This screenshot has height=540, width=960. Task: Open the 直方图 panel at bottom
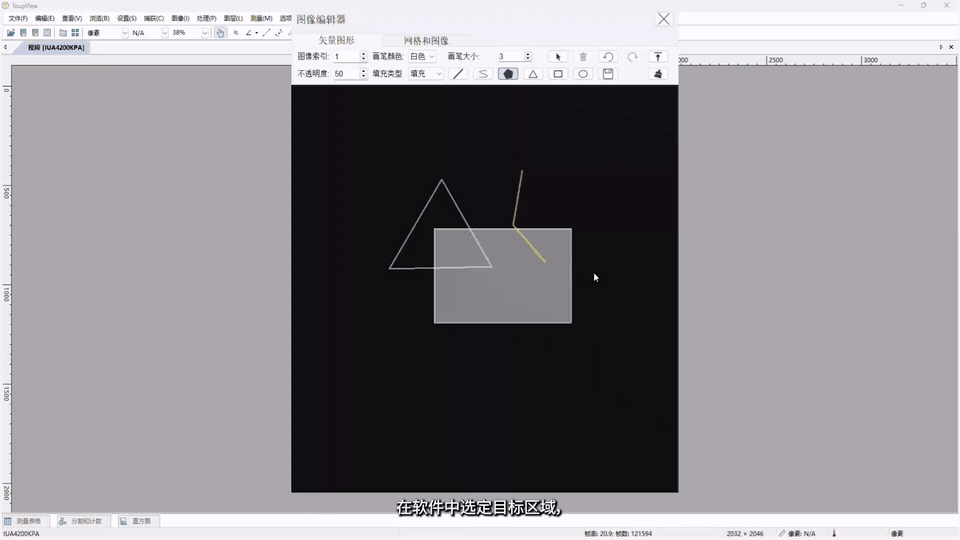pyautogui.click(x=135, y=521)
